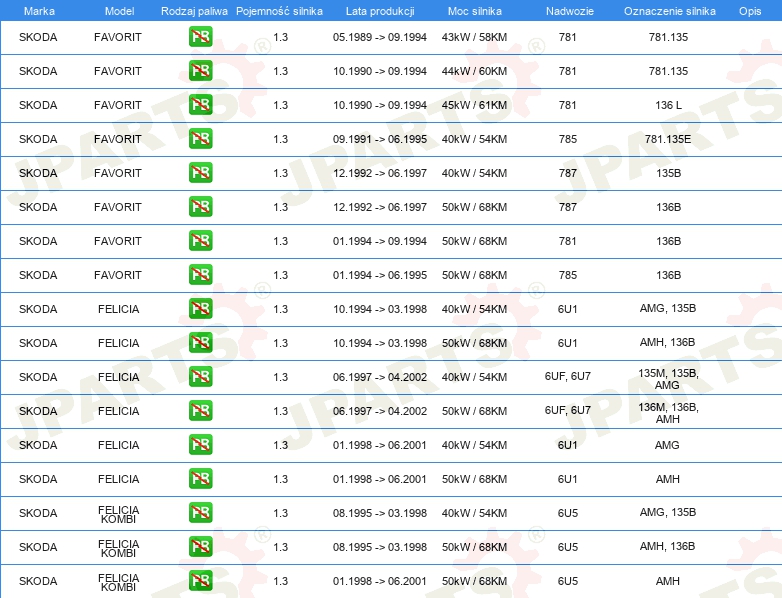Click fuel icon in Favorit 787 body 136B row
This screenshot has width=782, height=598.
pos(200,206)
